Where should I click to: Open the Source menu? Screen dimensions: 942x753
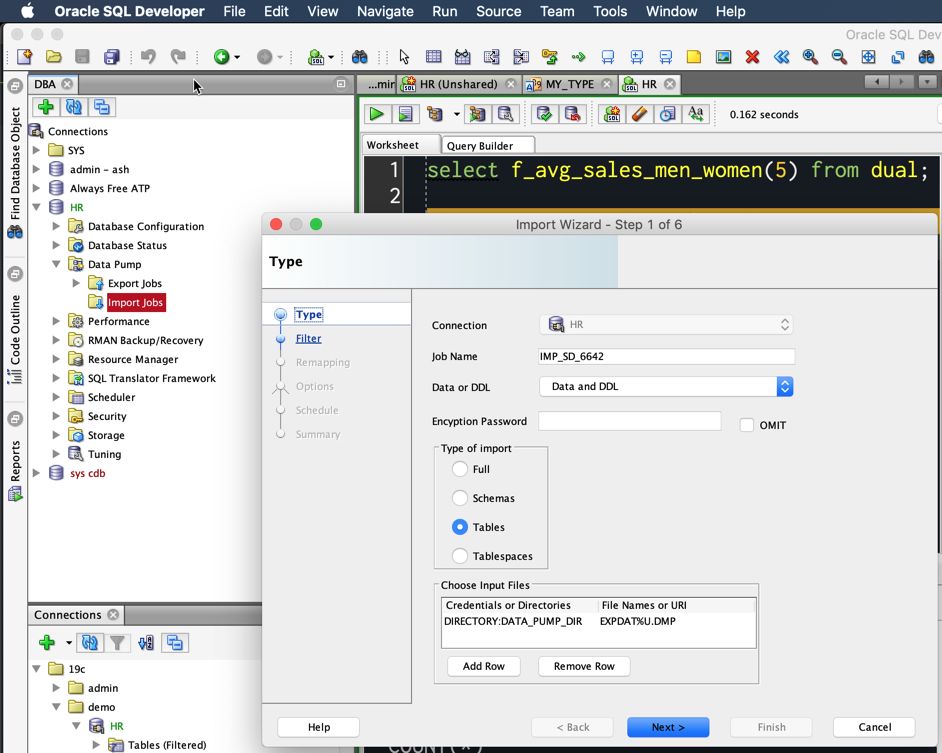(499, 11)
